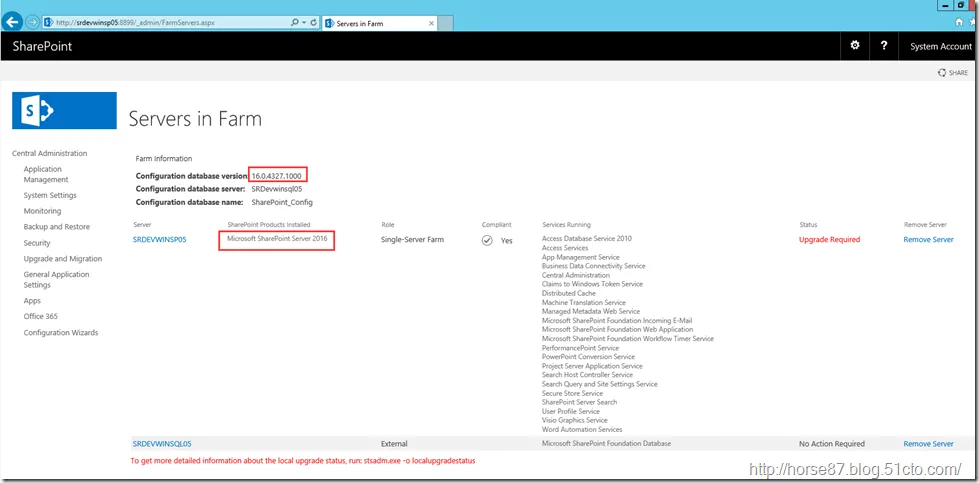This screenshot has height=483, width=979.
Task: Open Office 365 navigation link
Action: point(41,316)
